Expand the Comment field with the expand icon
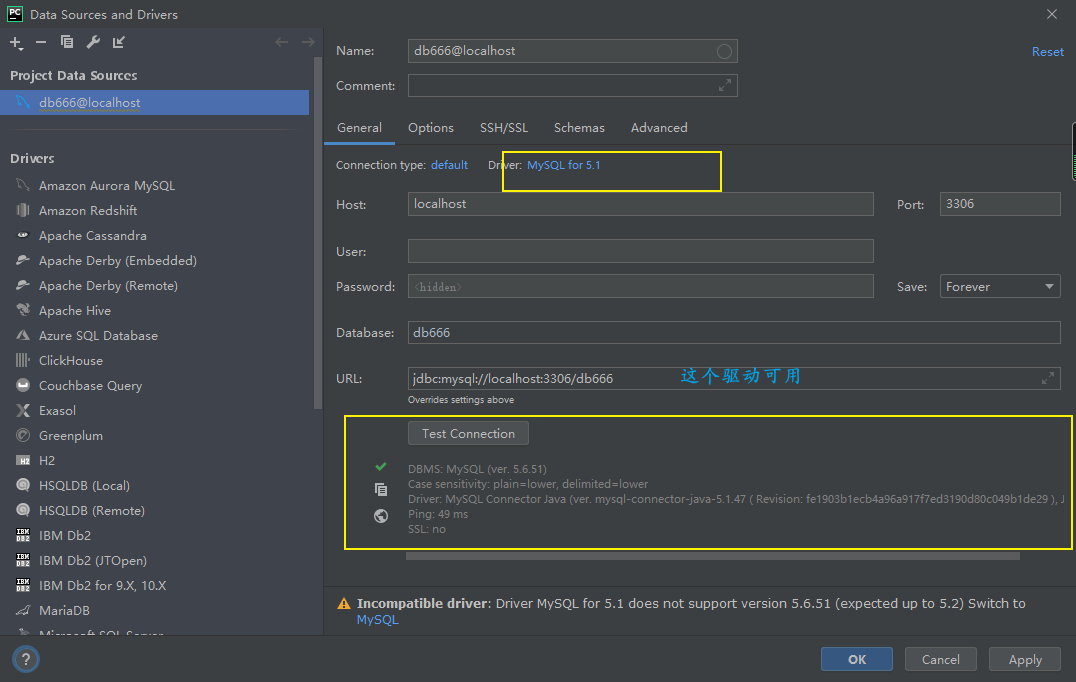This screenshot has width=1076, height=682. point(725,85)
